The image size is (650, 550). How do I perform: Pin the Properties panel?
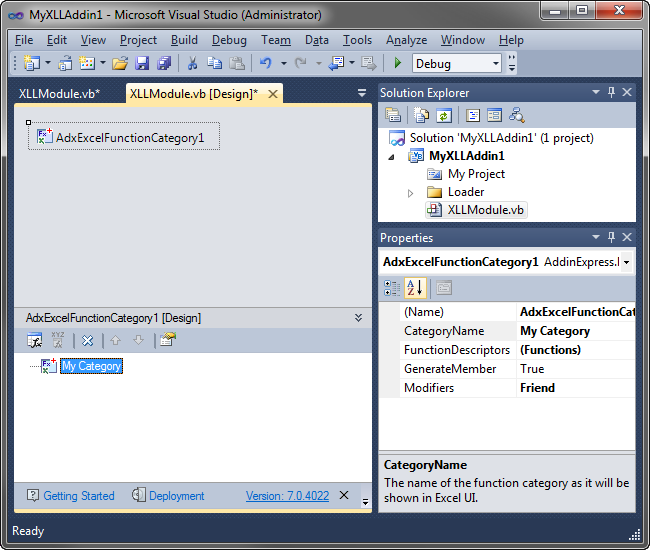[611, 237]
